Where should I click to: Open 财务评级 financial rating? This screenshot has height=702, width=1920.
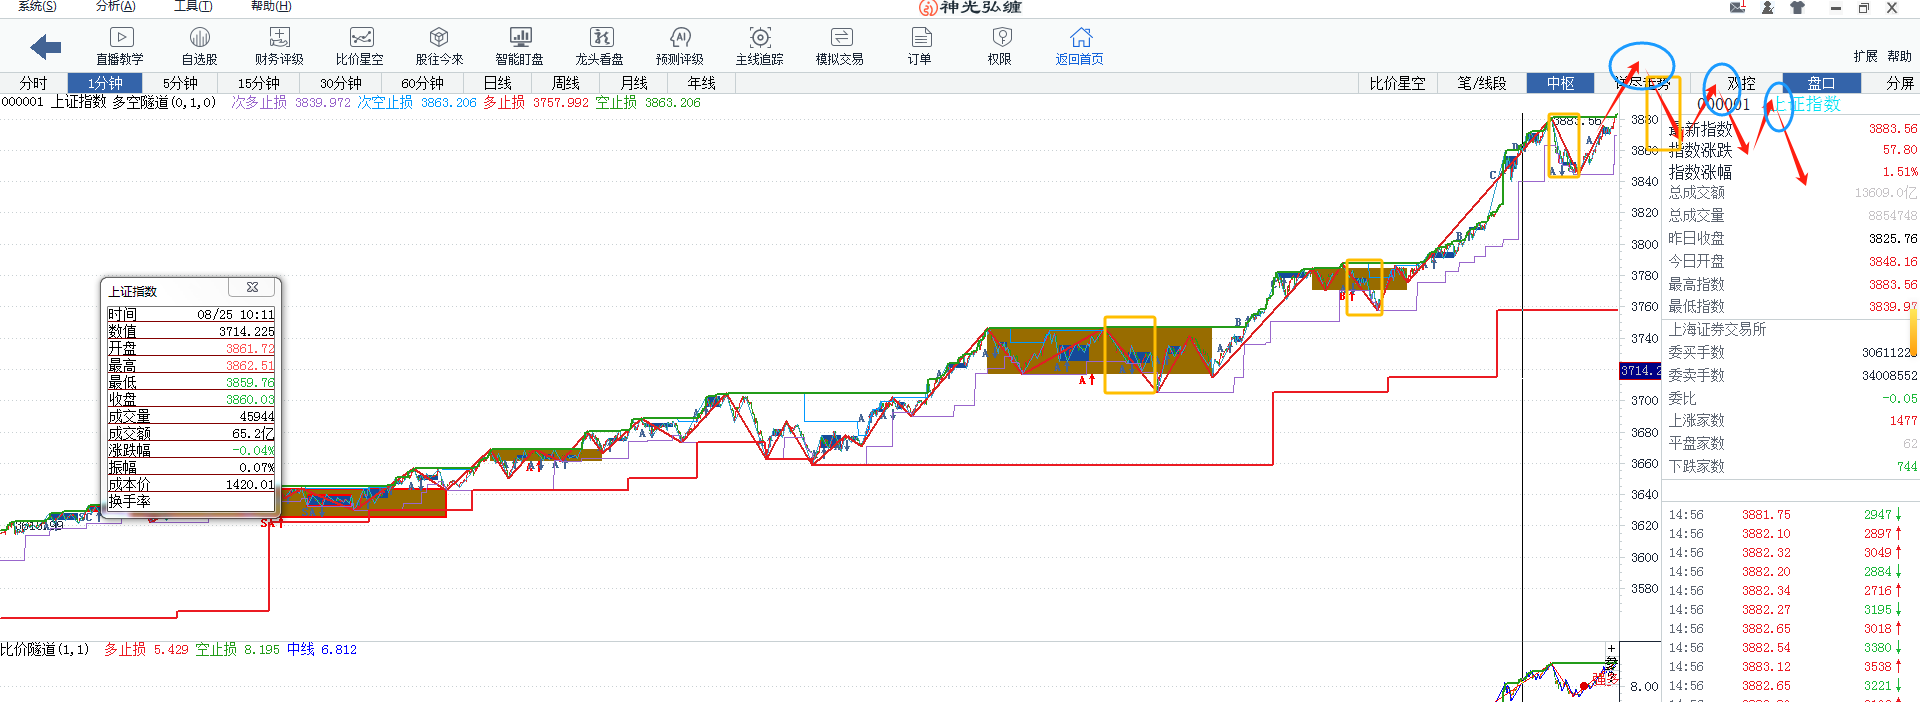pos(279,46)
